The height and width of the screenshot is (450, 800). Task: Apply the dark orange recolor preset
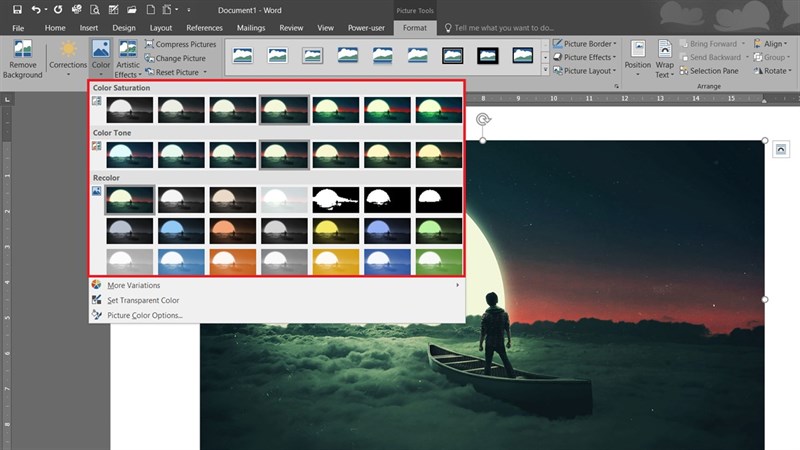click(232, 231)
